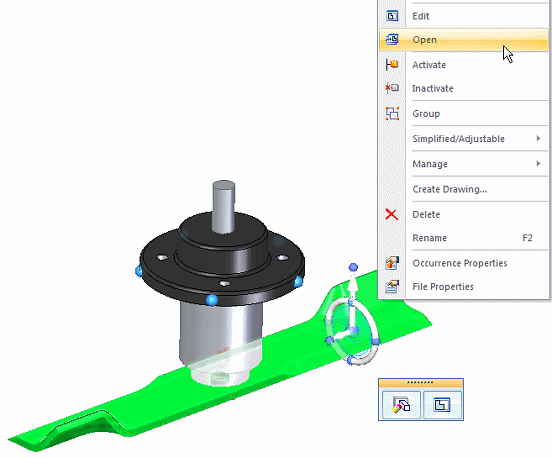Click the Occurrence Properties icon
552x458 pixels.
[x=392, y=263]
